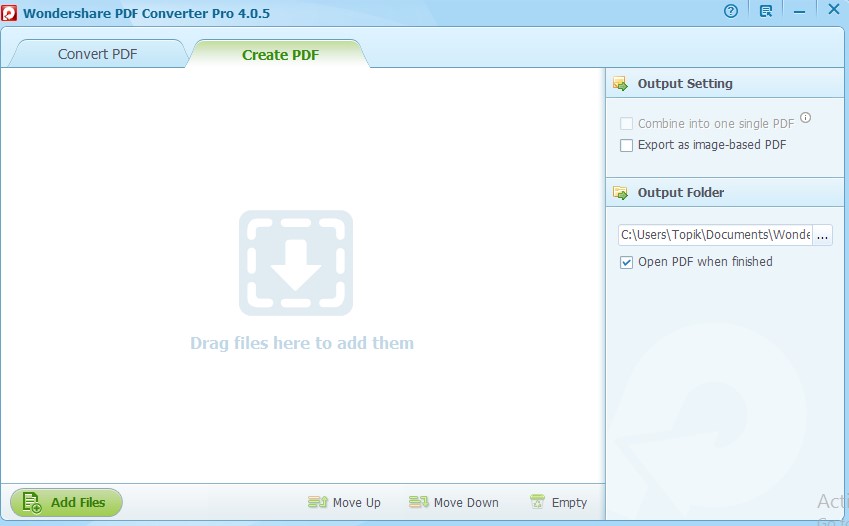Open the feedback/register icon in title bar
This screenshot has width=849, height=526.
tap(766, 11)
